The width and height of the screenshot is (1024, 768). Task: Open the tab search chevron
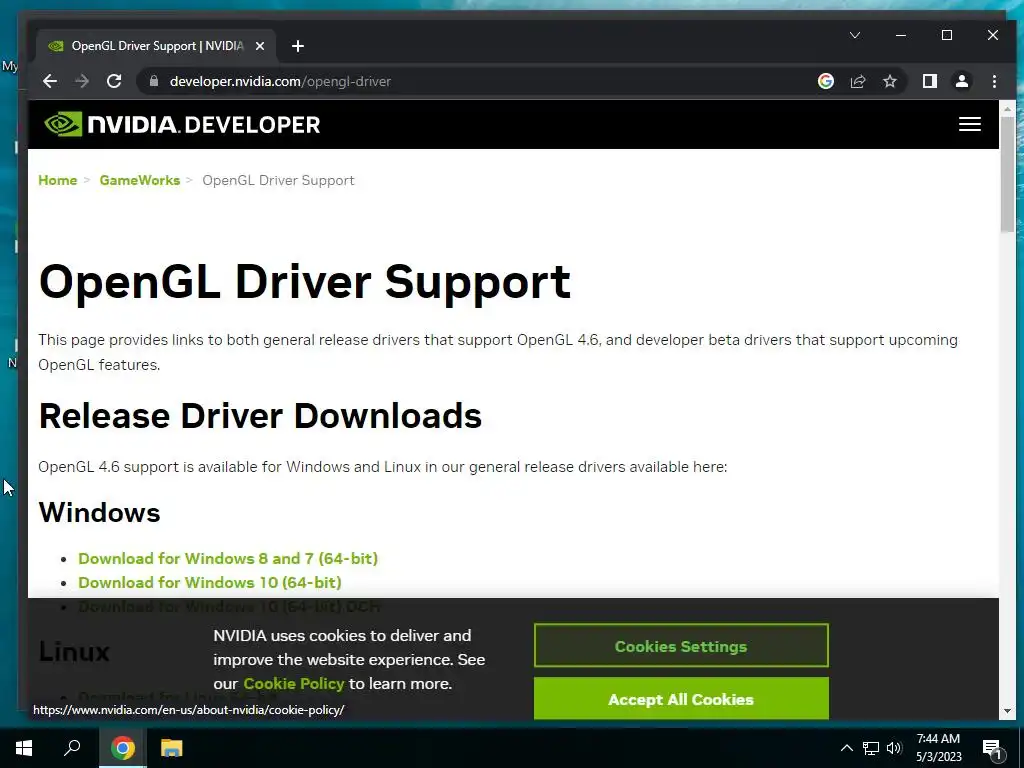pos(854,35)
